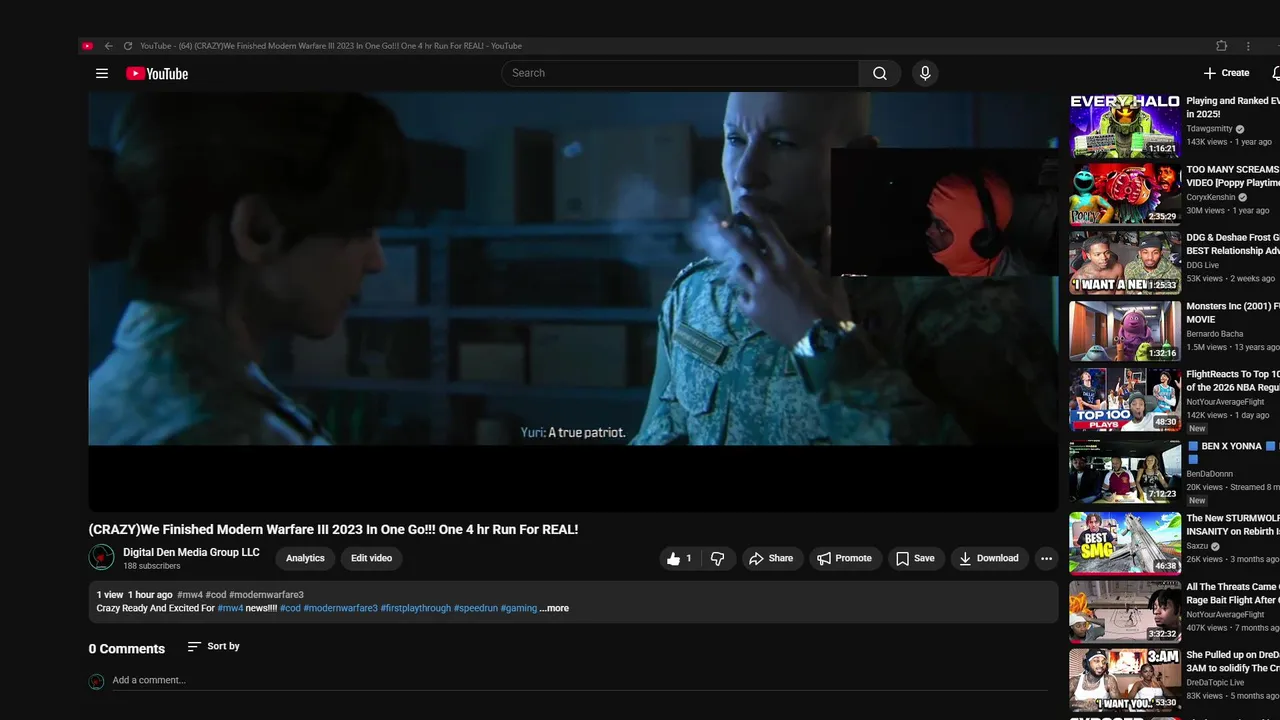Image resolution: width=1280 pixels, height=720 pixels.
Task: Click YouTube favicon in browser tab bar
Action: [87, 46]
